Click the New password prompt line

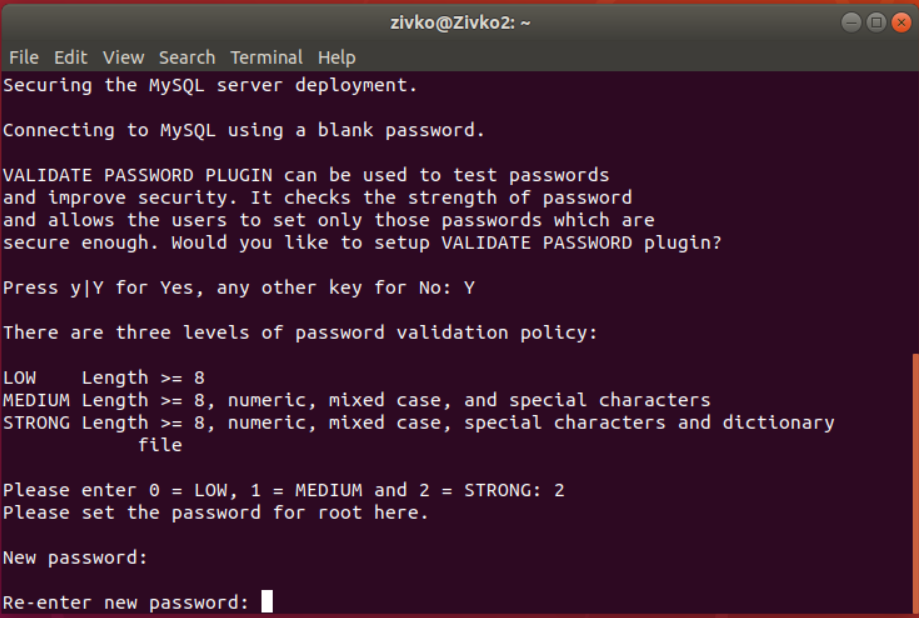point(75,557)
